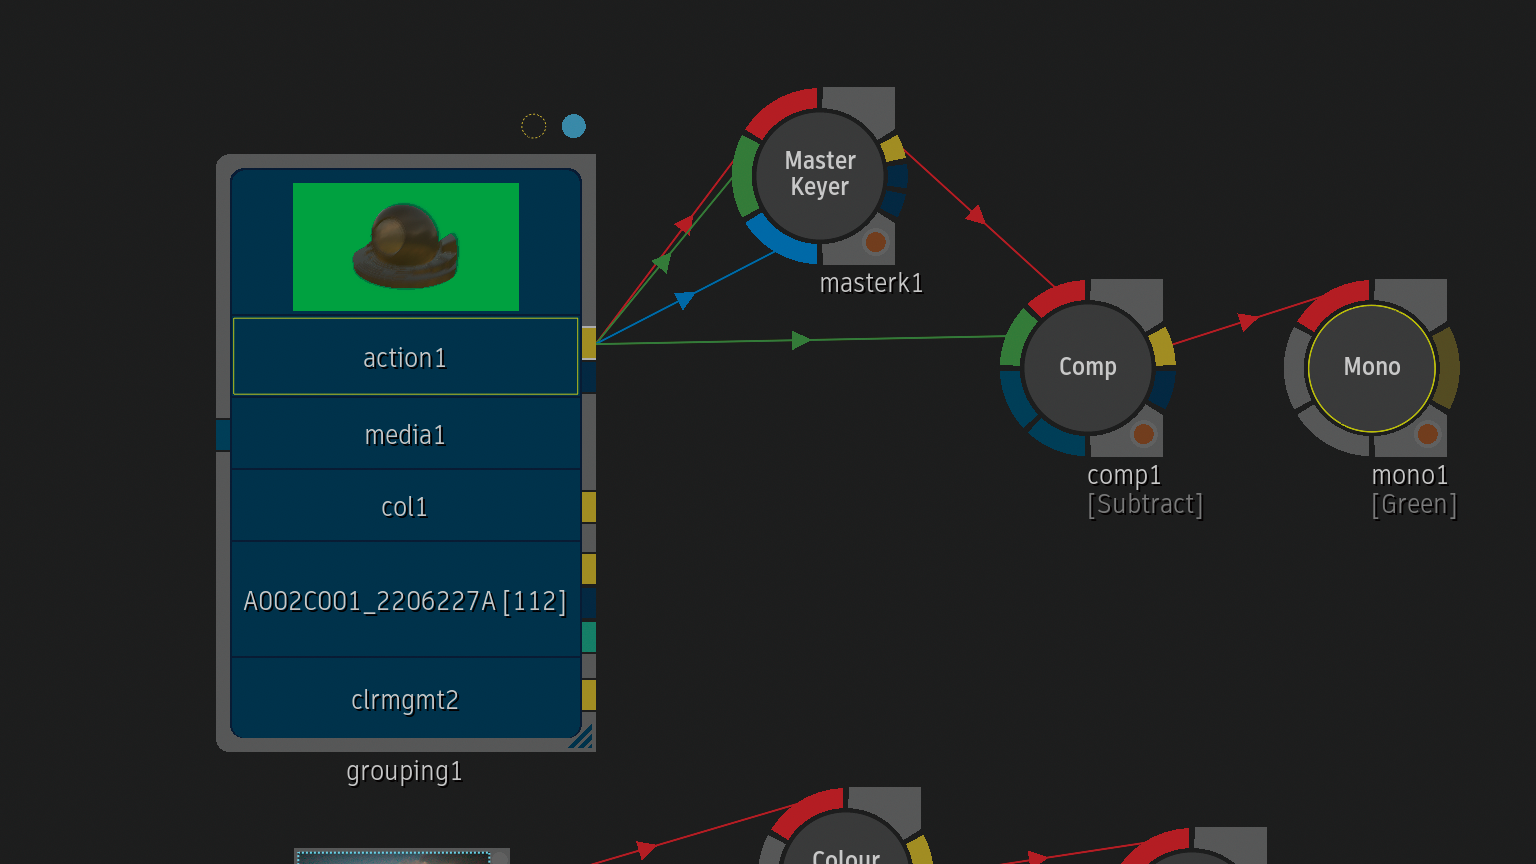Click Master Keyer's green back input tab
Screen dimensions: 1536x864
[x=744, y=176]
